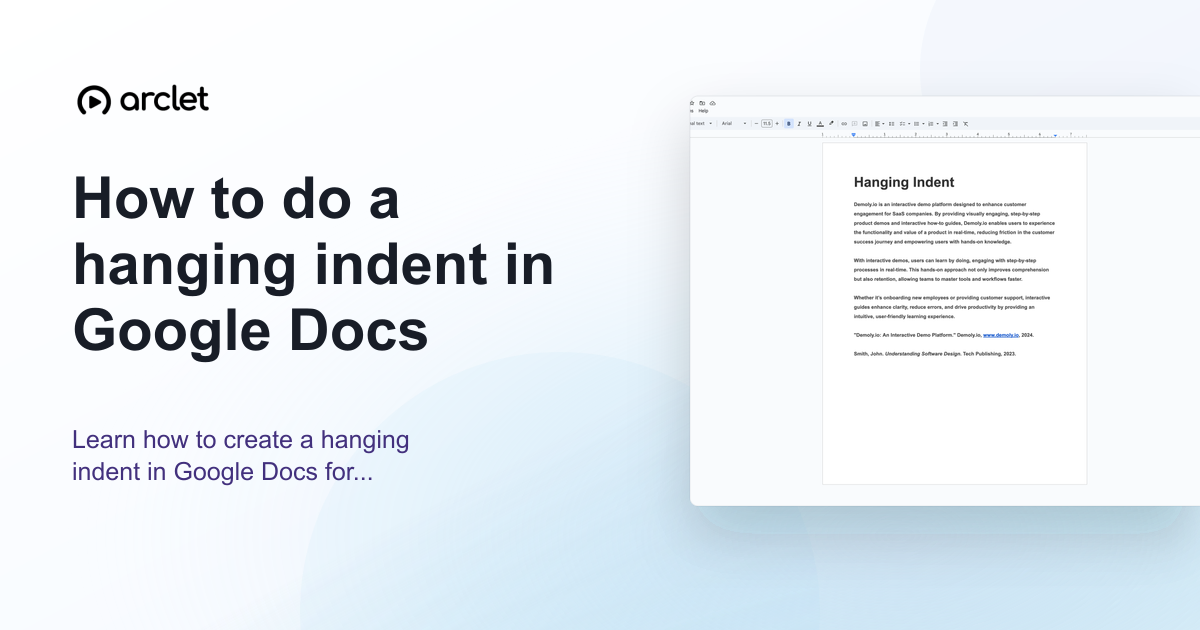Click the Decrease indent icon
Image resolution: width=1200 pixels, height=630 pixels.
[x=945, y=123]
